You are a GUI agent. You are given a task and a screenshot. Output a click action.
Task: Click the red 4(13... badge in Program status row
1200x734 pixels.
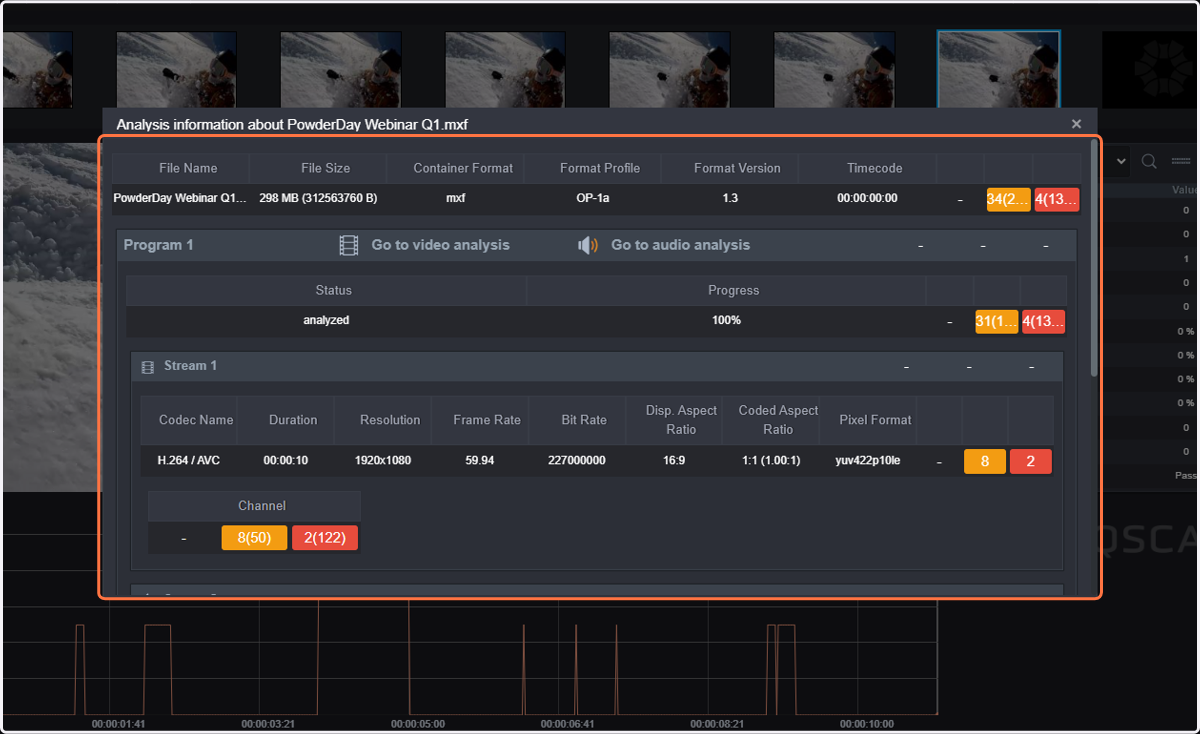point(1043,322)
